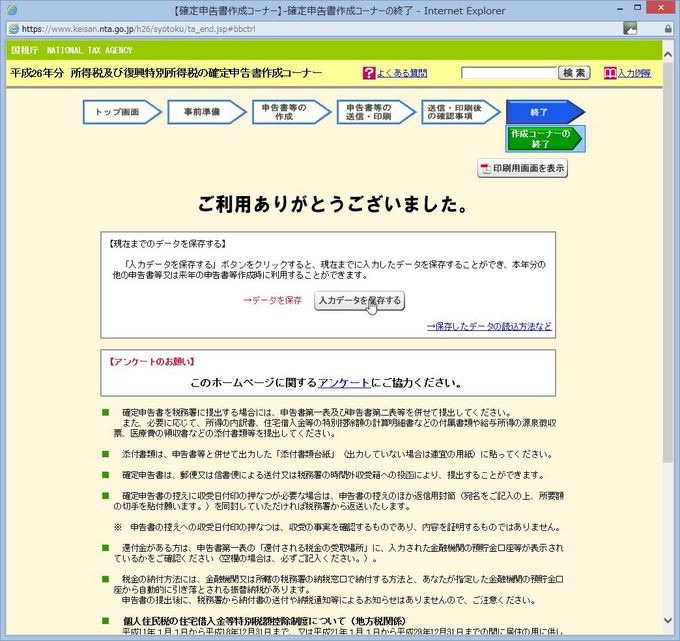
Task: Click the Internet Explorer globe icon in title bar
Action: pyautogui.click(x=12, y=9)
